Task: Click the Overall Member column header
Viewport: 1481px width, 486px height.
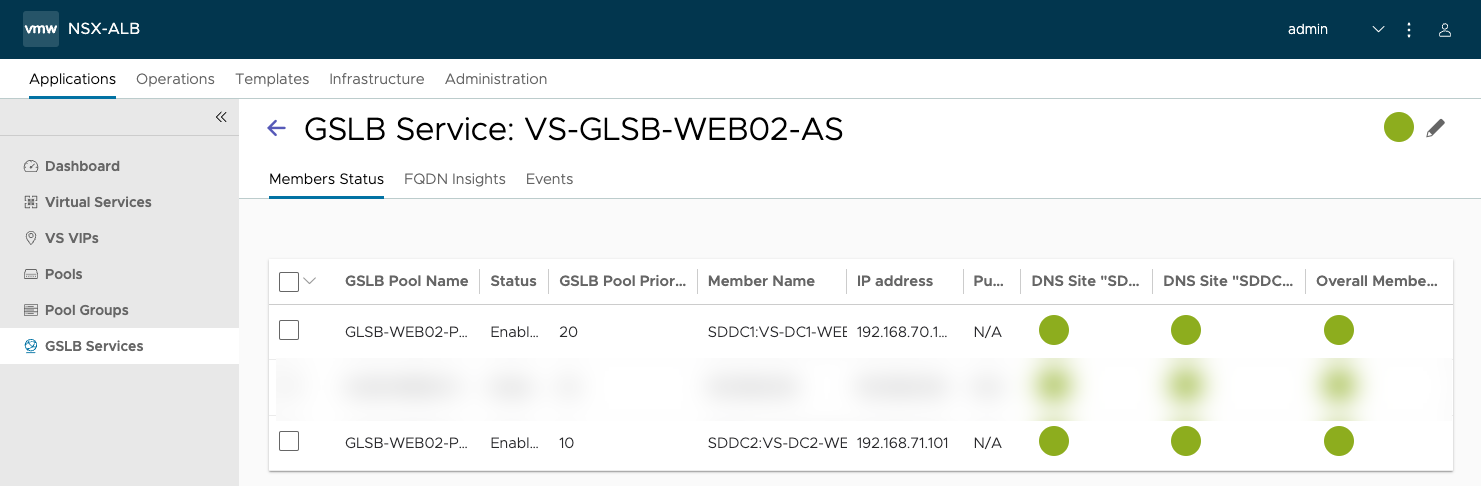Action: click(x=1377, y=281)
